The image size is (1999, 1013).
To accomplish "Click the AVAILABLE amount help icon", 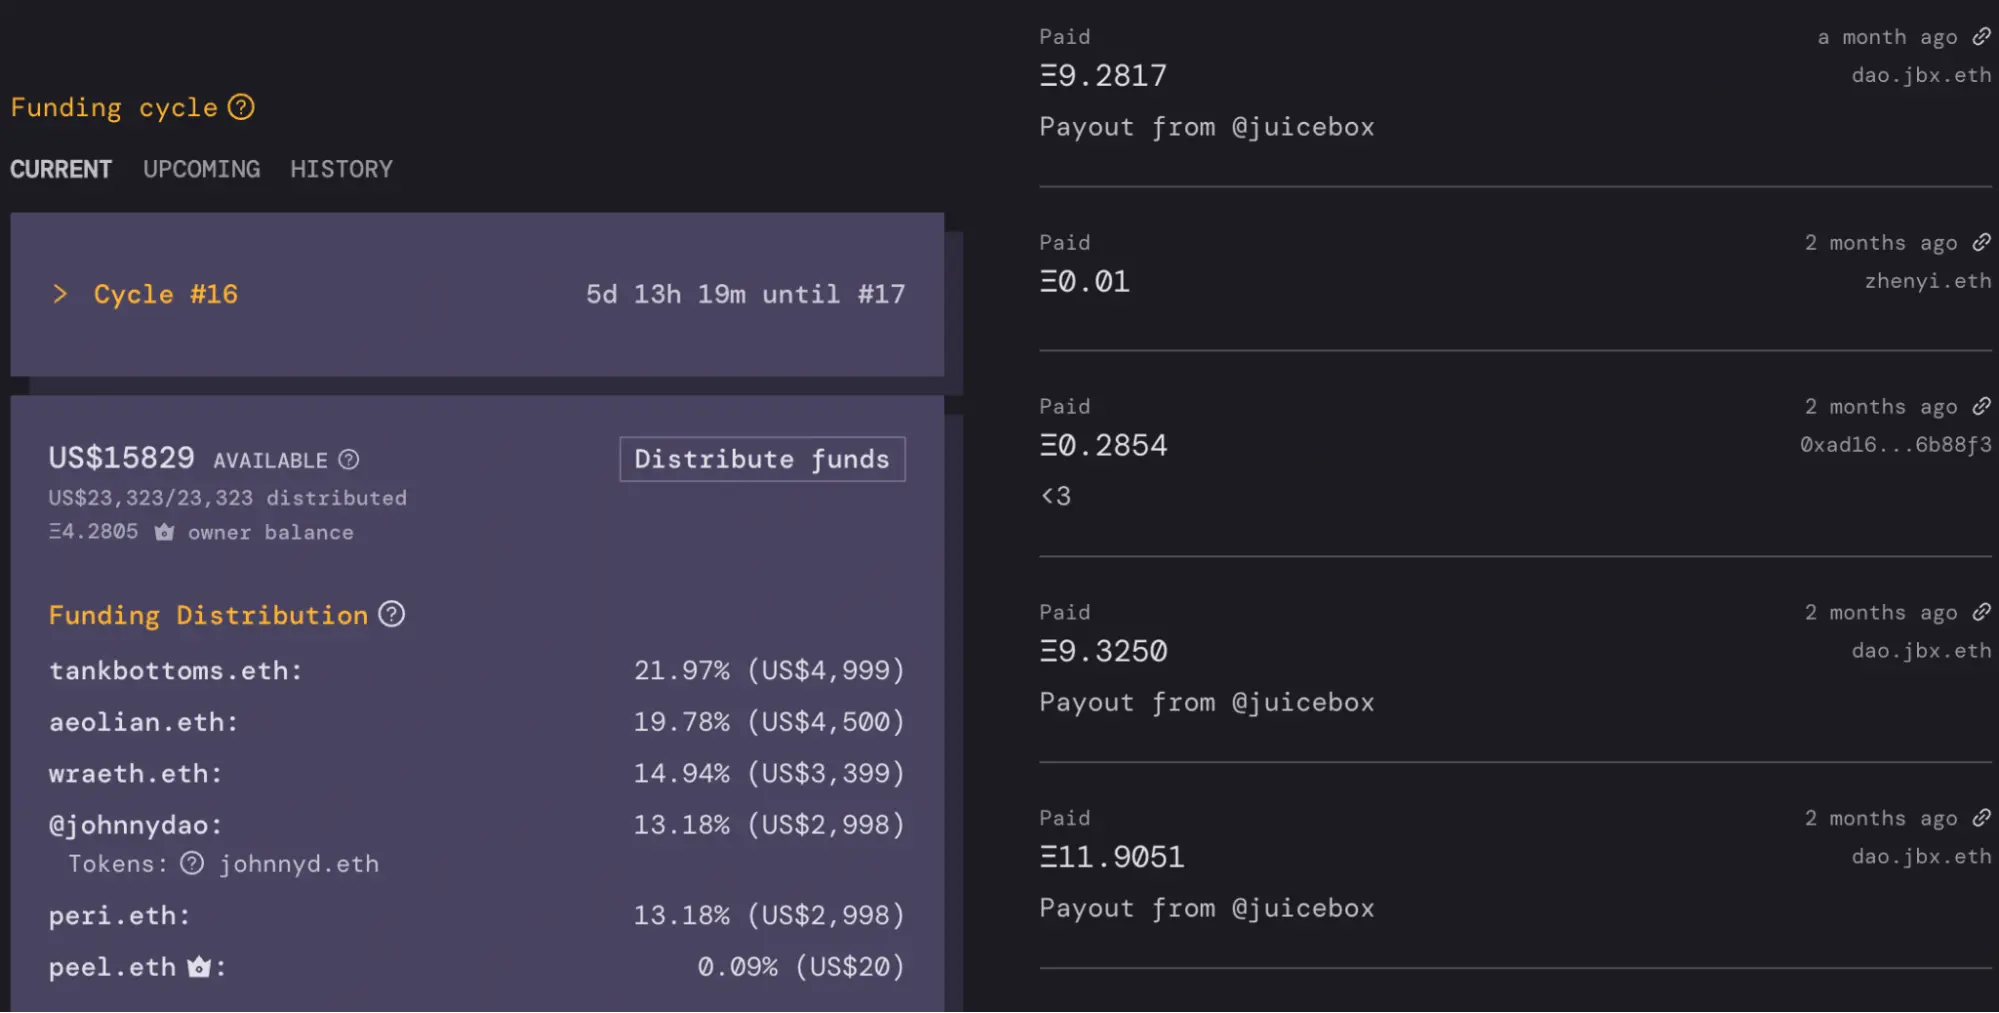I will 348,460.
